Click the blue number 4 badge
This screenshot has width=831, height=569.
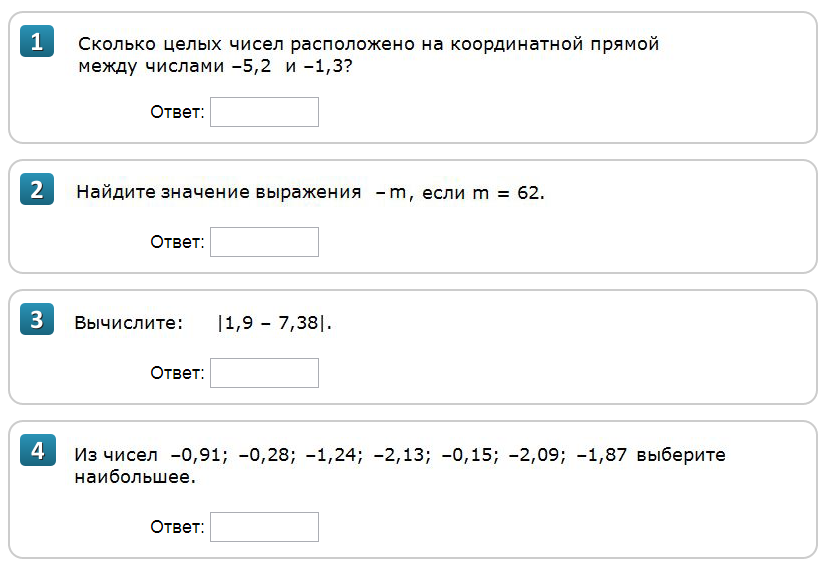click(x=37, y=450)
